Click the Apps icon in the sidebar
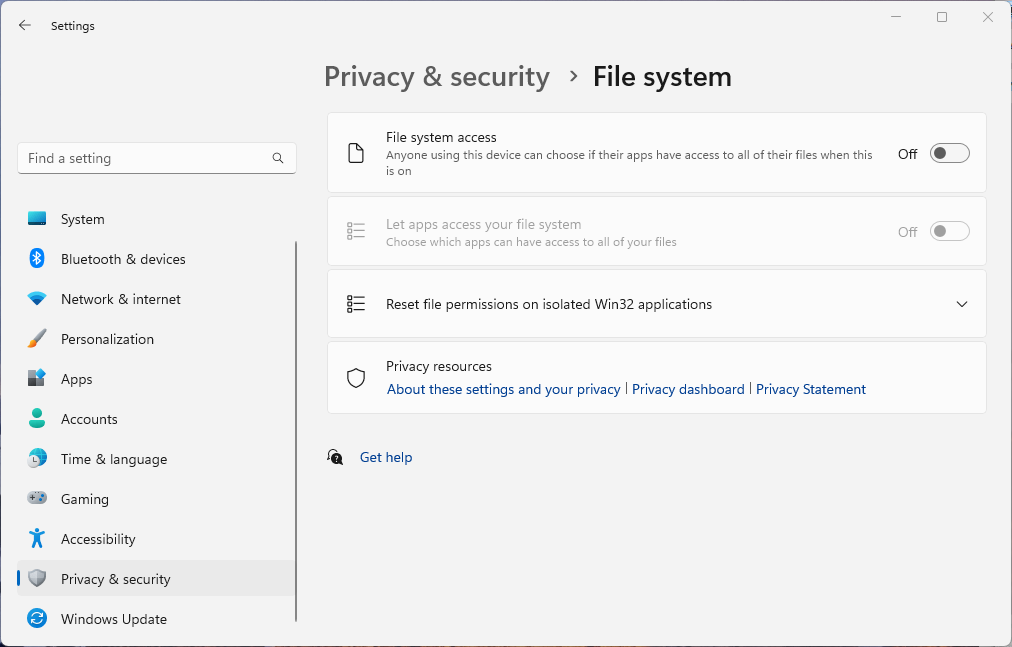This screenshot has height=647, width=1012. tap(37, 379)
